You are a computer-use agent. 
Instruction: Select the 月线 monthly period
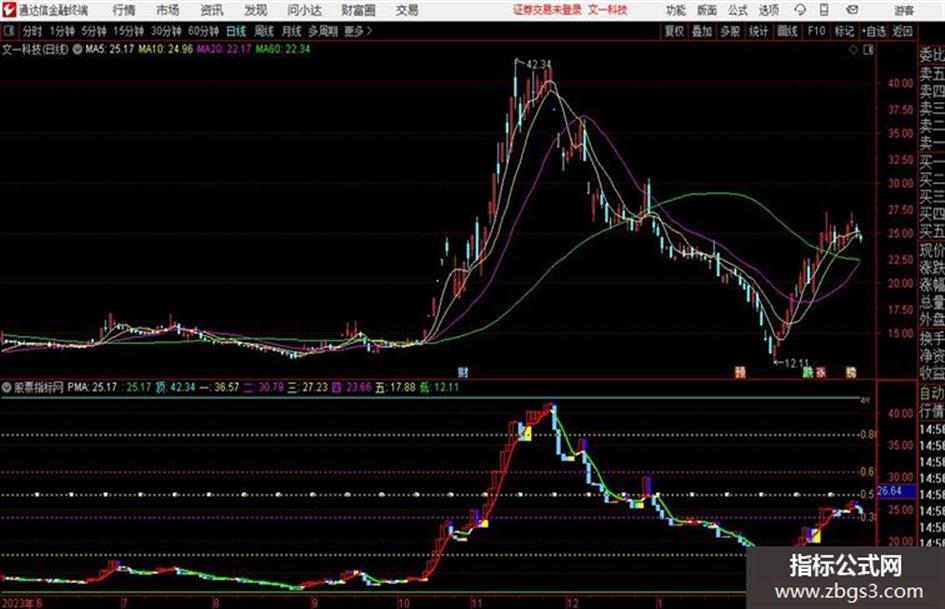point(292,31)
